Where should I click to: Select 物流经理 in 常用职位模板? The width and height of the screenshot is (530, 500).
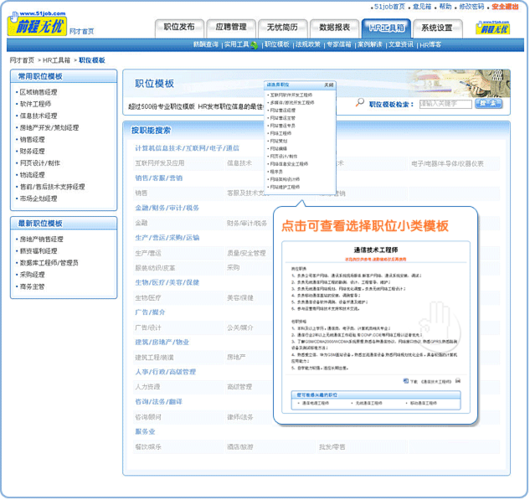coord(32,175)
